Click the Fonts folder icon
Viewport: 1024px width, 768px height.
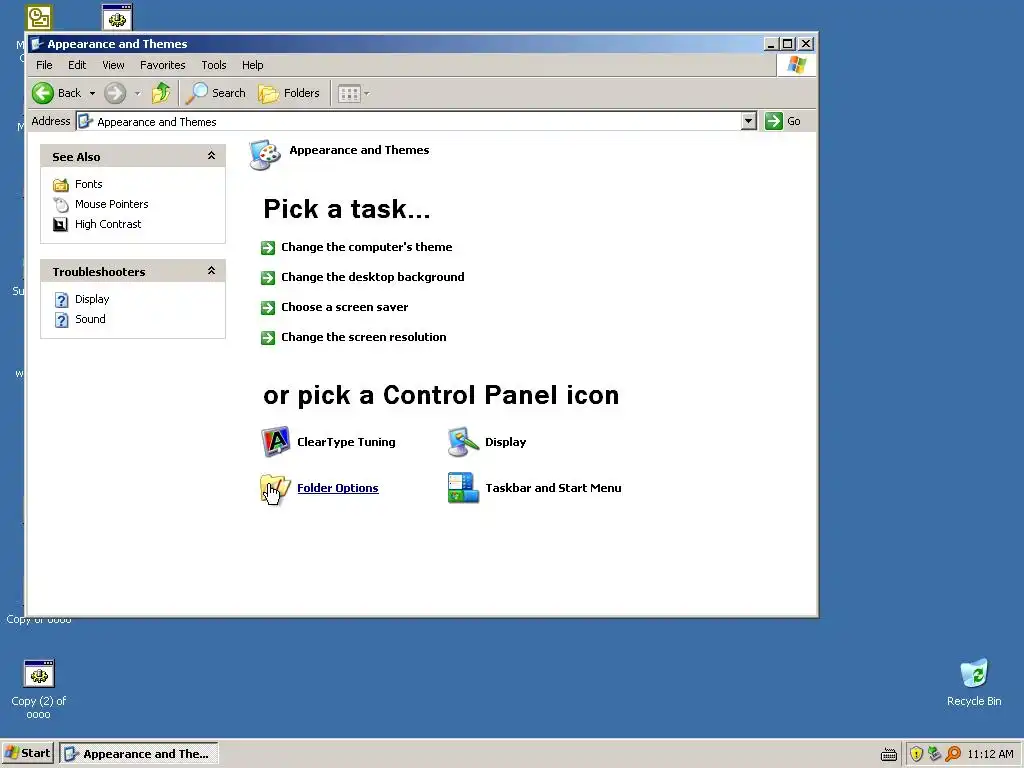pos(61,185)
